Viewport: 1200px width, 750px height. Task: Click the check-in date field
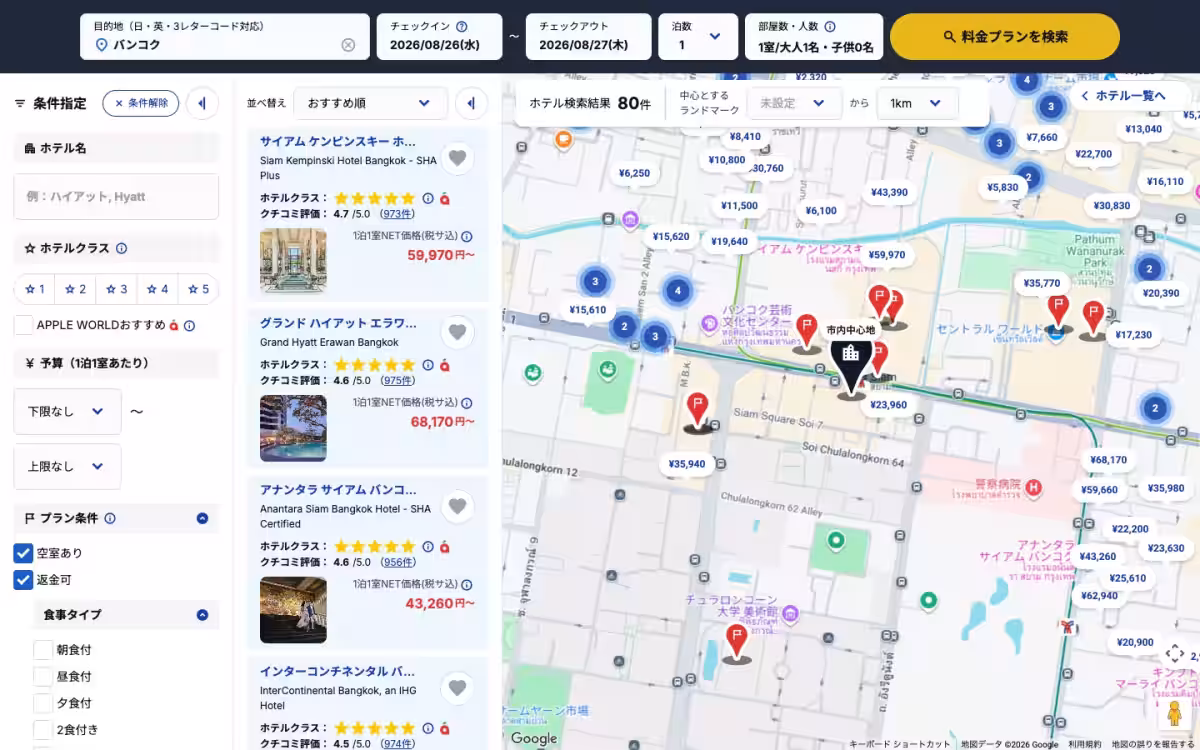click(x=440, y=37)
